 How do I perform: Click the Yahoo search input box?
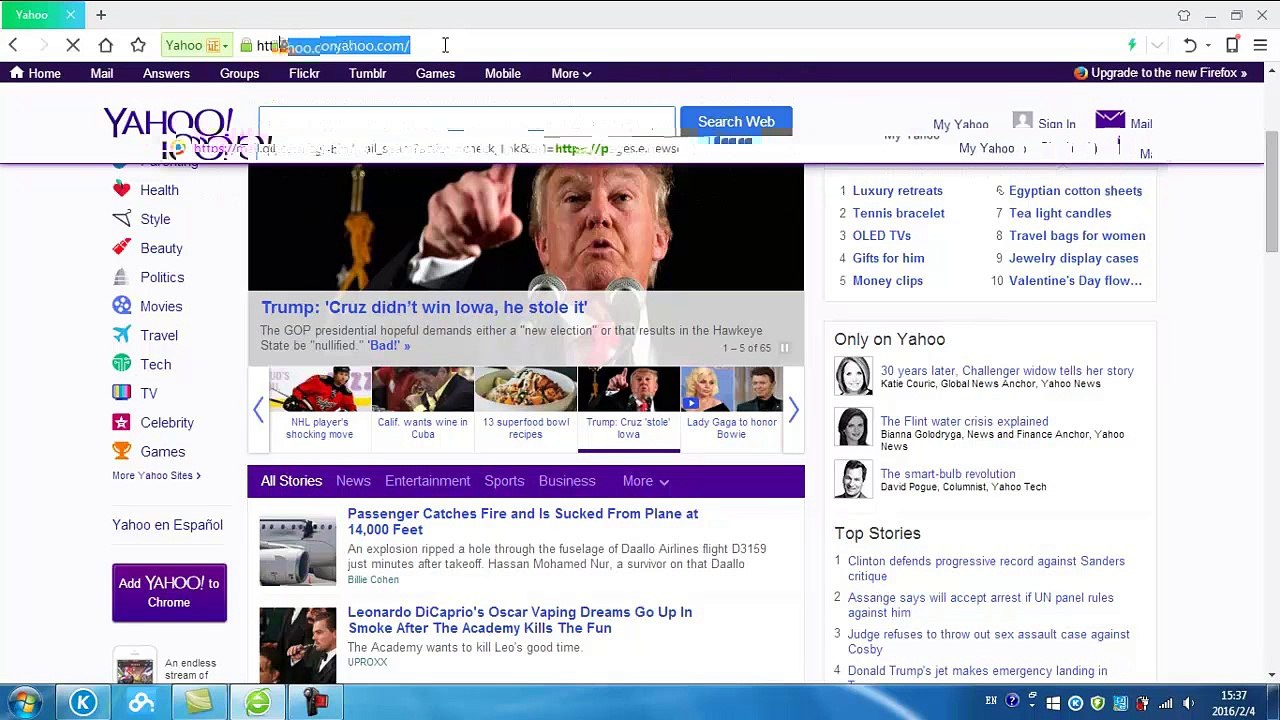pos(467,121)
